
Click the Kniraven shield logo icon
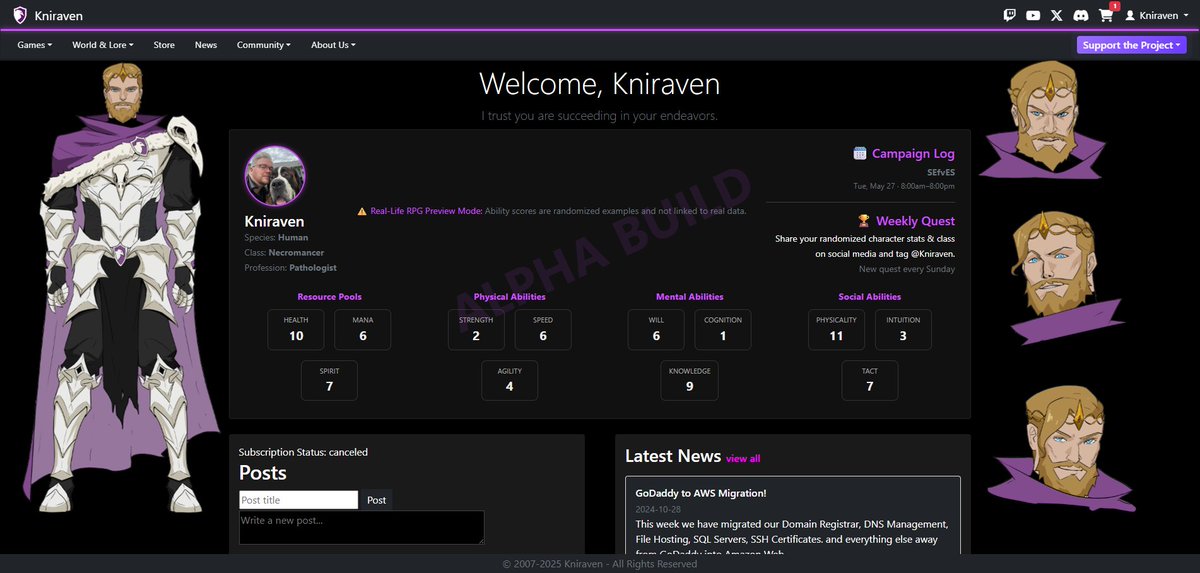click(19, 15)
